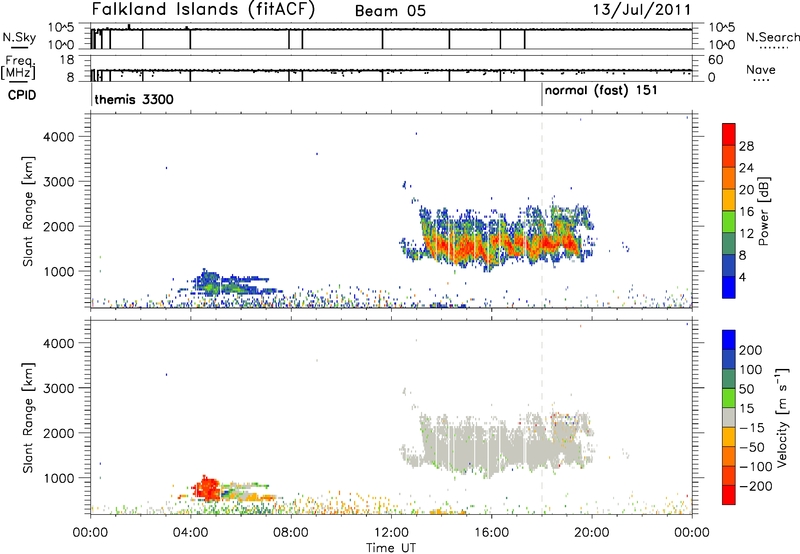
Task: Click the 'Velocity [m s-1]' colorbar label
Action: coord(782,417)
